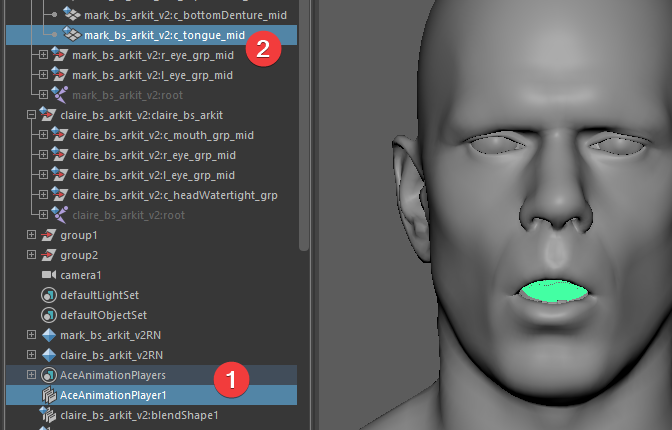Screen dimensions: 672x430
Task: Select mark_bs_arkit_v2:c_bottomDenture_mid text
Action: point(186,15)
